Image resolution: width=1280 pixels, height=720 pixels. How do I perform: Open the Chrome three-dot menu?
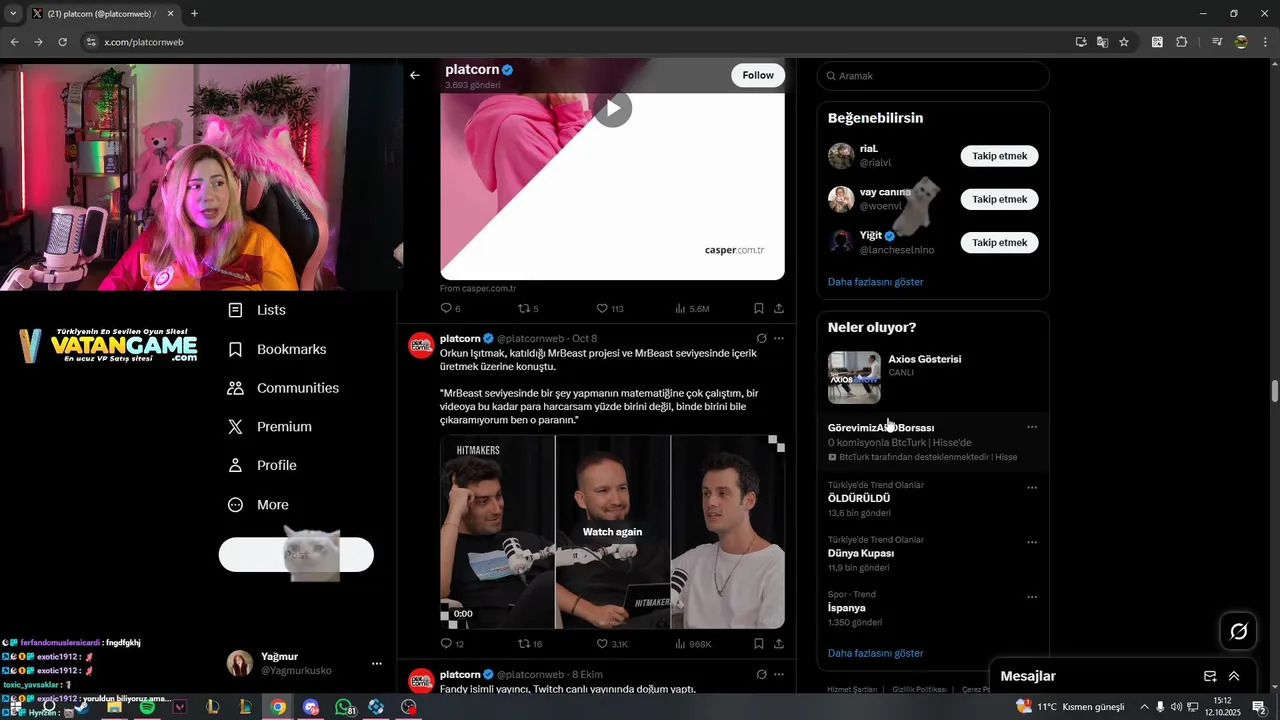tap(1265, 42)
